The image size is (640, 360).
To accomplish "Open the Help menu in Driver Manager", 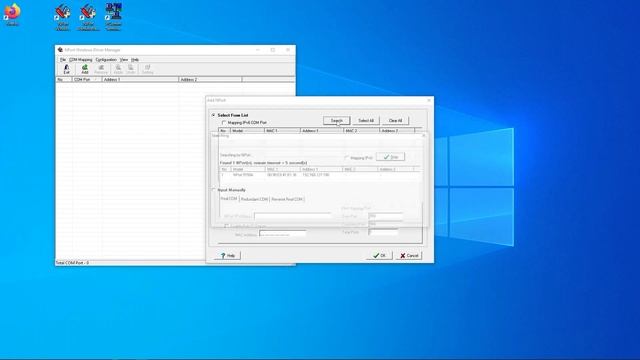I will (x=135, y=60).
